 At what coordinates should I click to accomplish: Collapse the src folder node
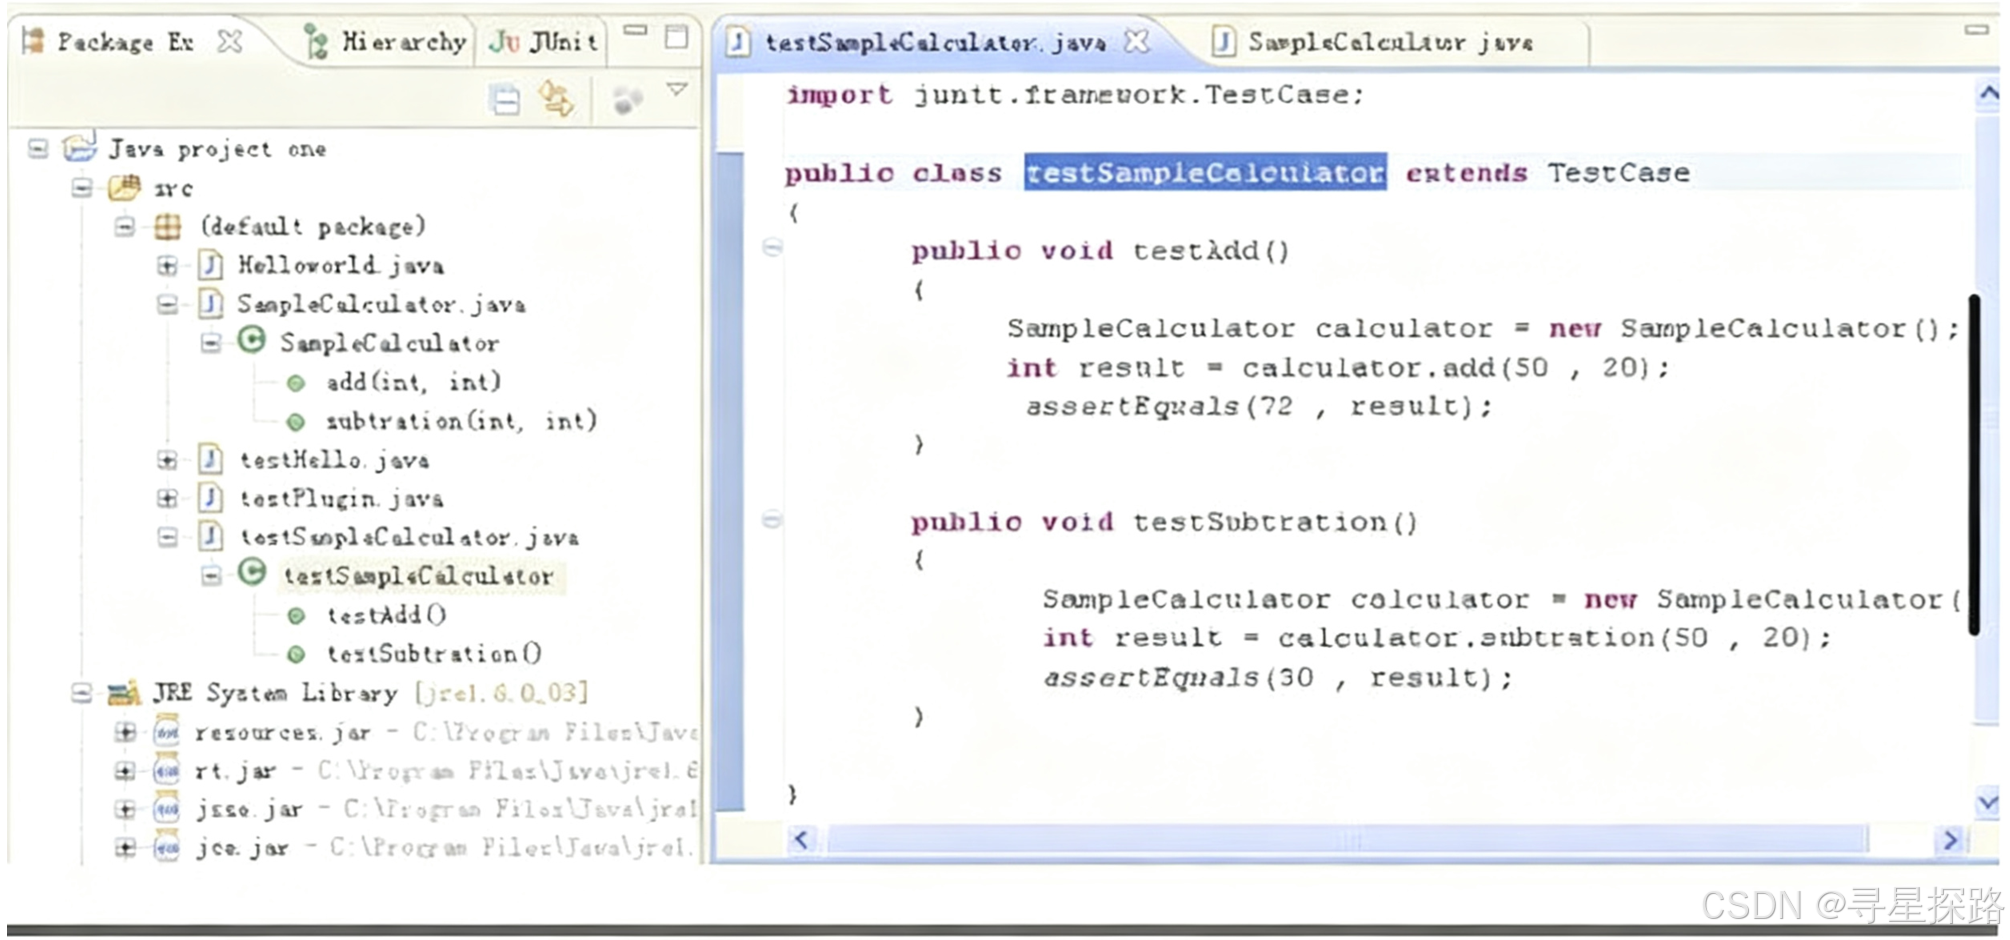(82, 188)
